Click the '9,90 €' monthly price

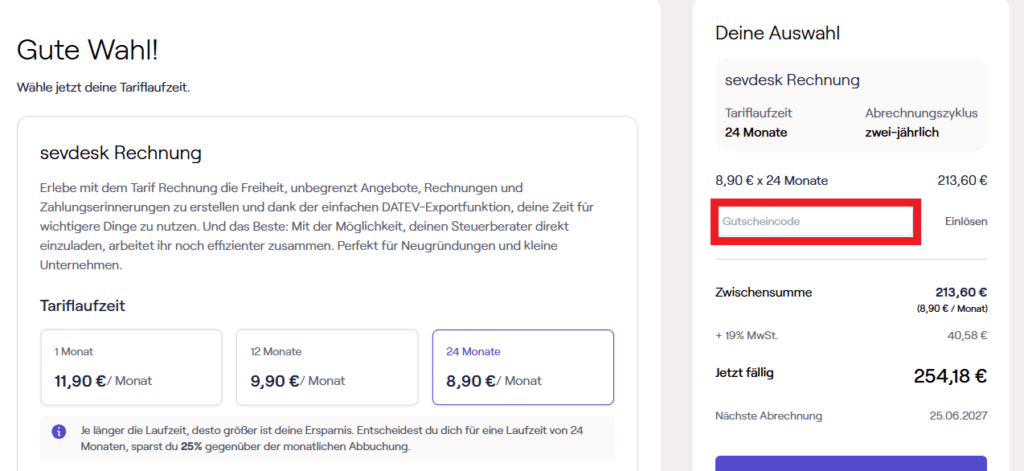(x=274, y=380)
